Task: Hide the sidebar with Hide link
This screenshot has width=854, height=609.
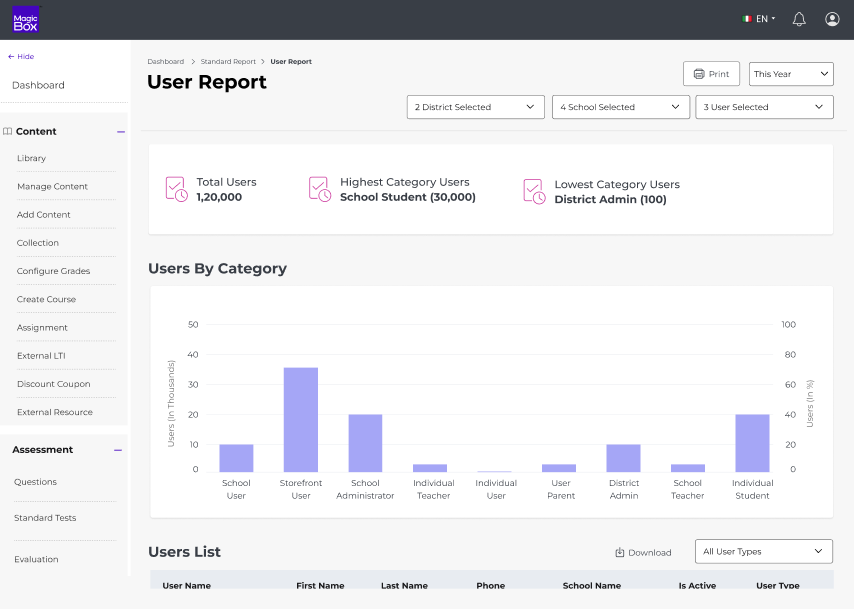Action: click(21, 57)
